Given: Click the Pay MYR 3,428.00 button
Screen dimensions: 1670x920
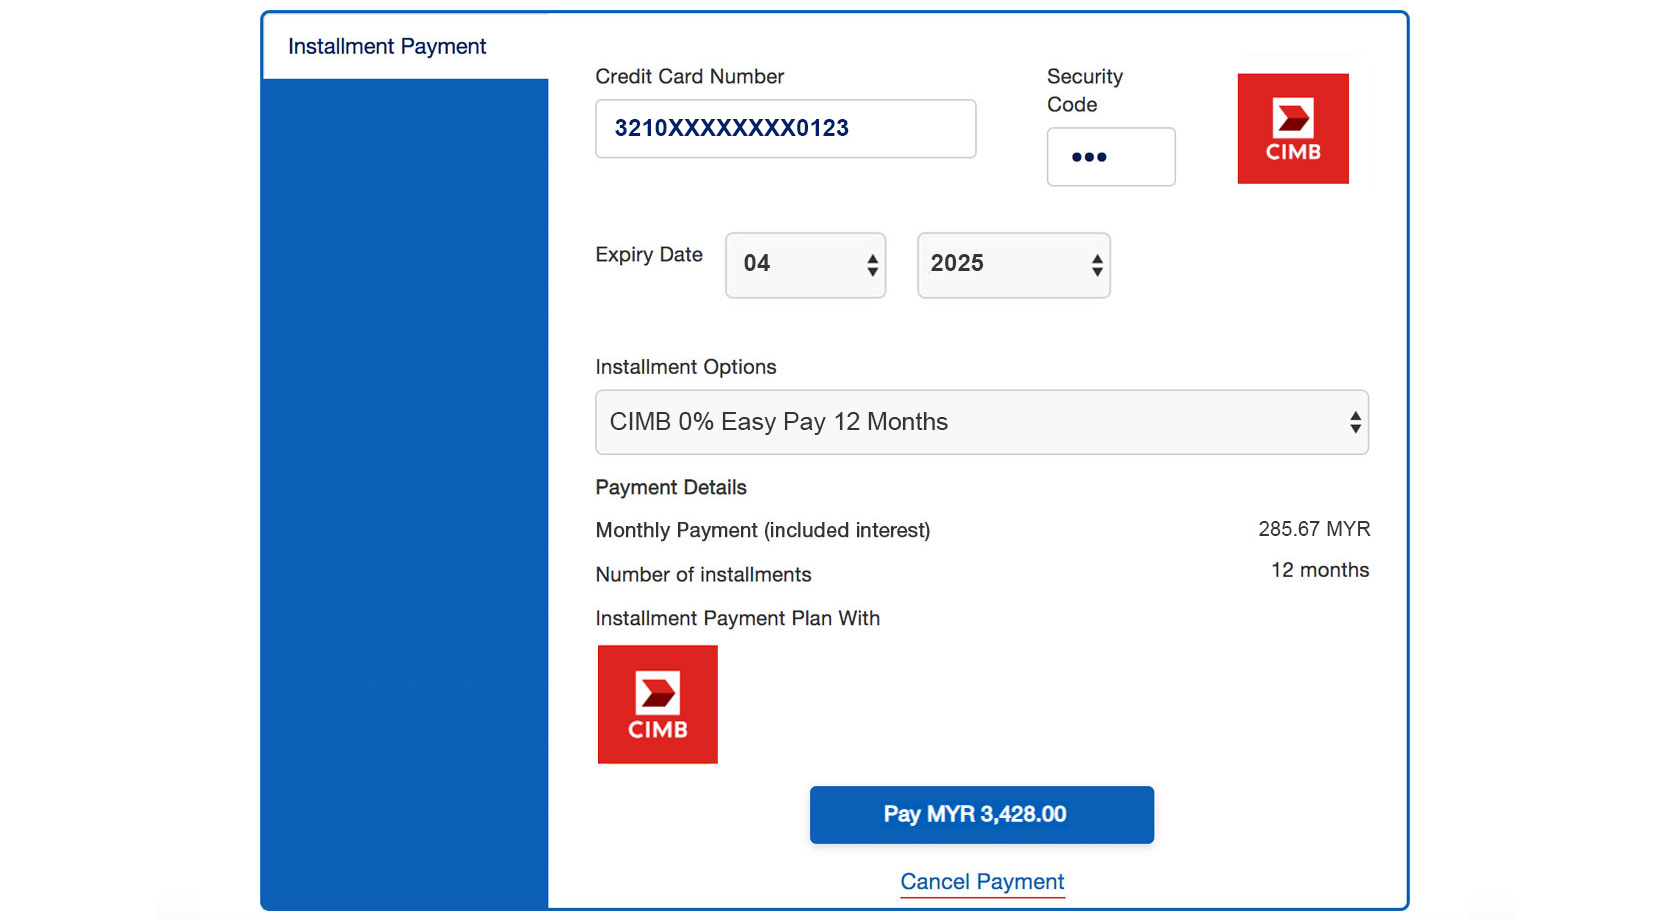Looking at the screenshot, I should pyautogui.click(x=982, y=815).
